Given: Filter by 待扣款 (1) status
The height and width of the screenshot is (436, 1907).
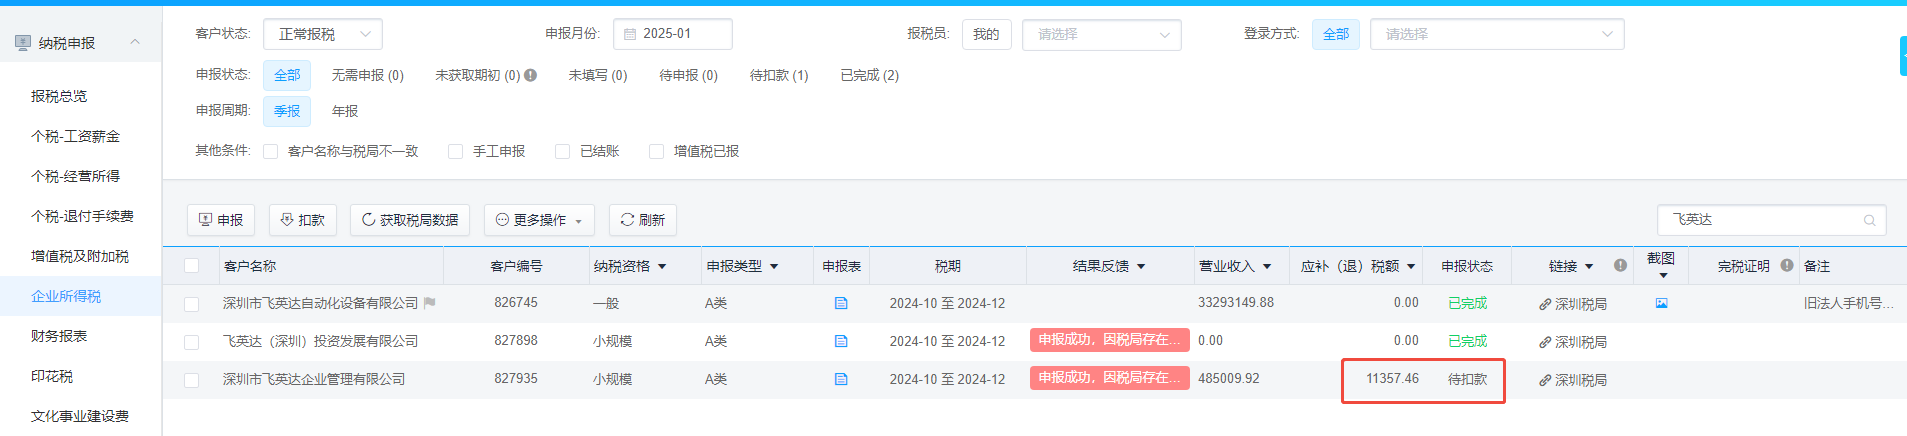Looking at the screenshot, I should [x=779, y=75].
